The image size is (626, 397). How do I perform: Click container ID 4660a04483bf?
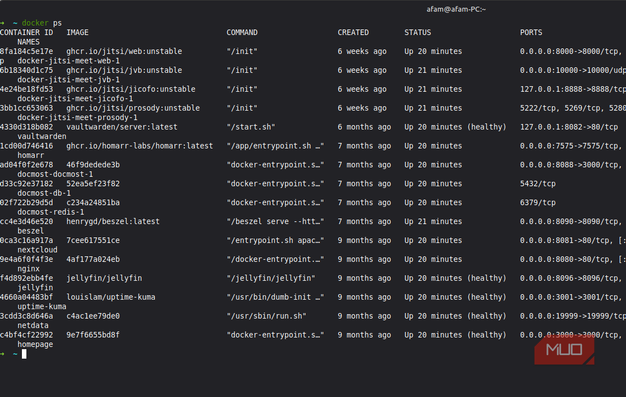tap(26, 297)
